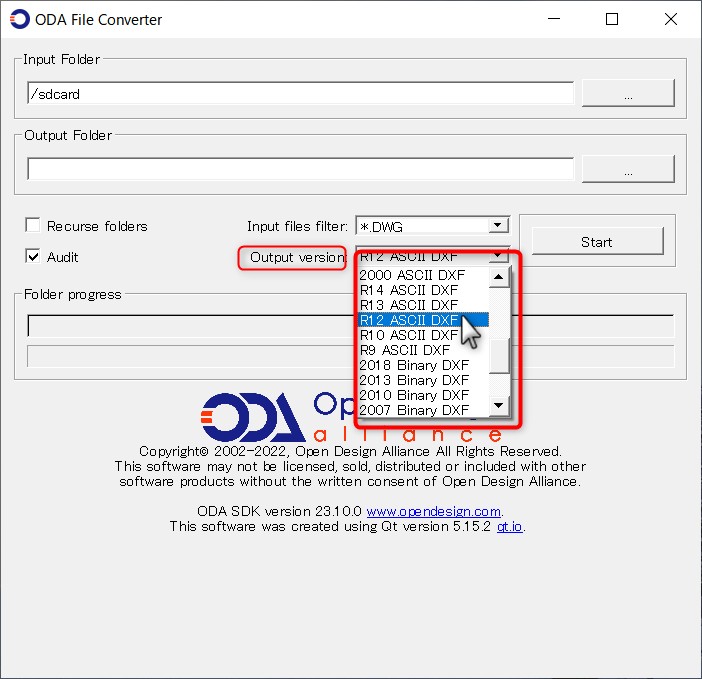Uncheck the Audit checkbox

[x=33, y=256]
